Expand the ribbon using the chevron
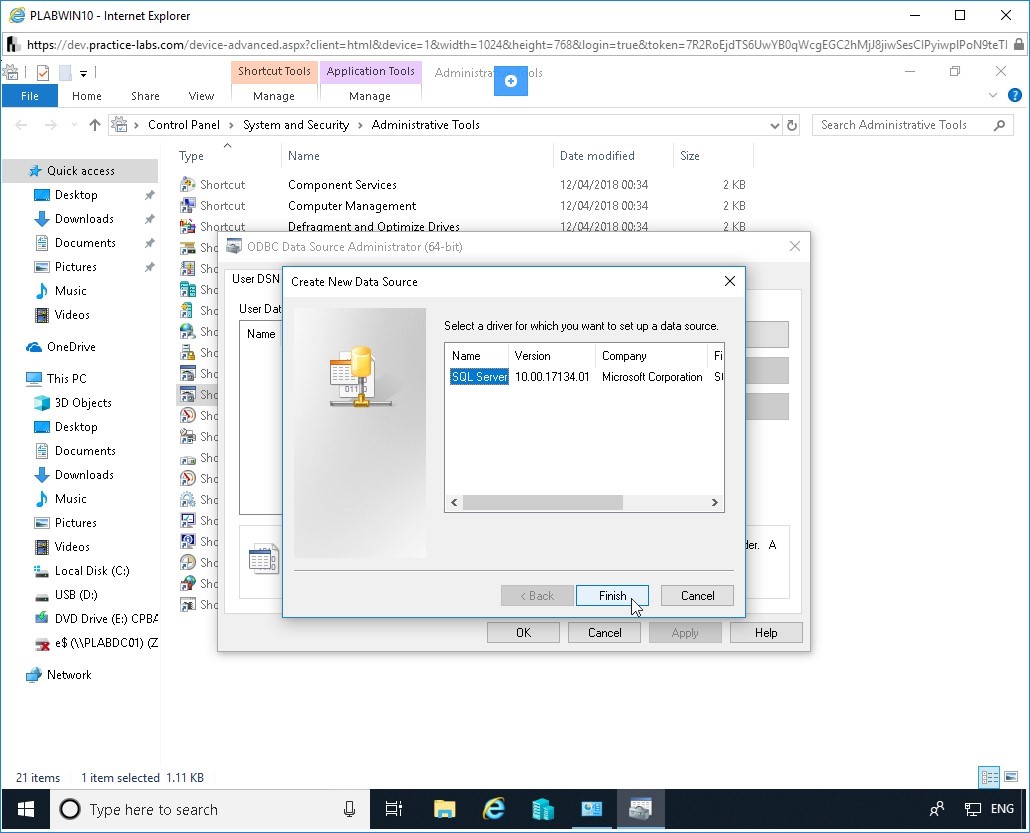 tap(993, 95)
